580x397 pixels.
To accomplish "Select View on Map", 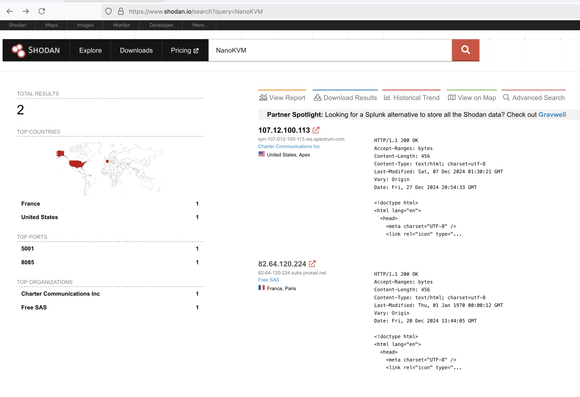I will tap(472, 97).
